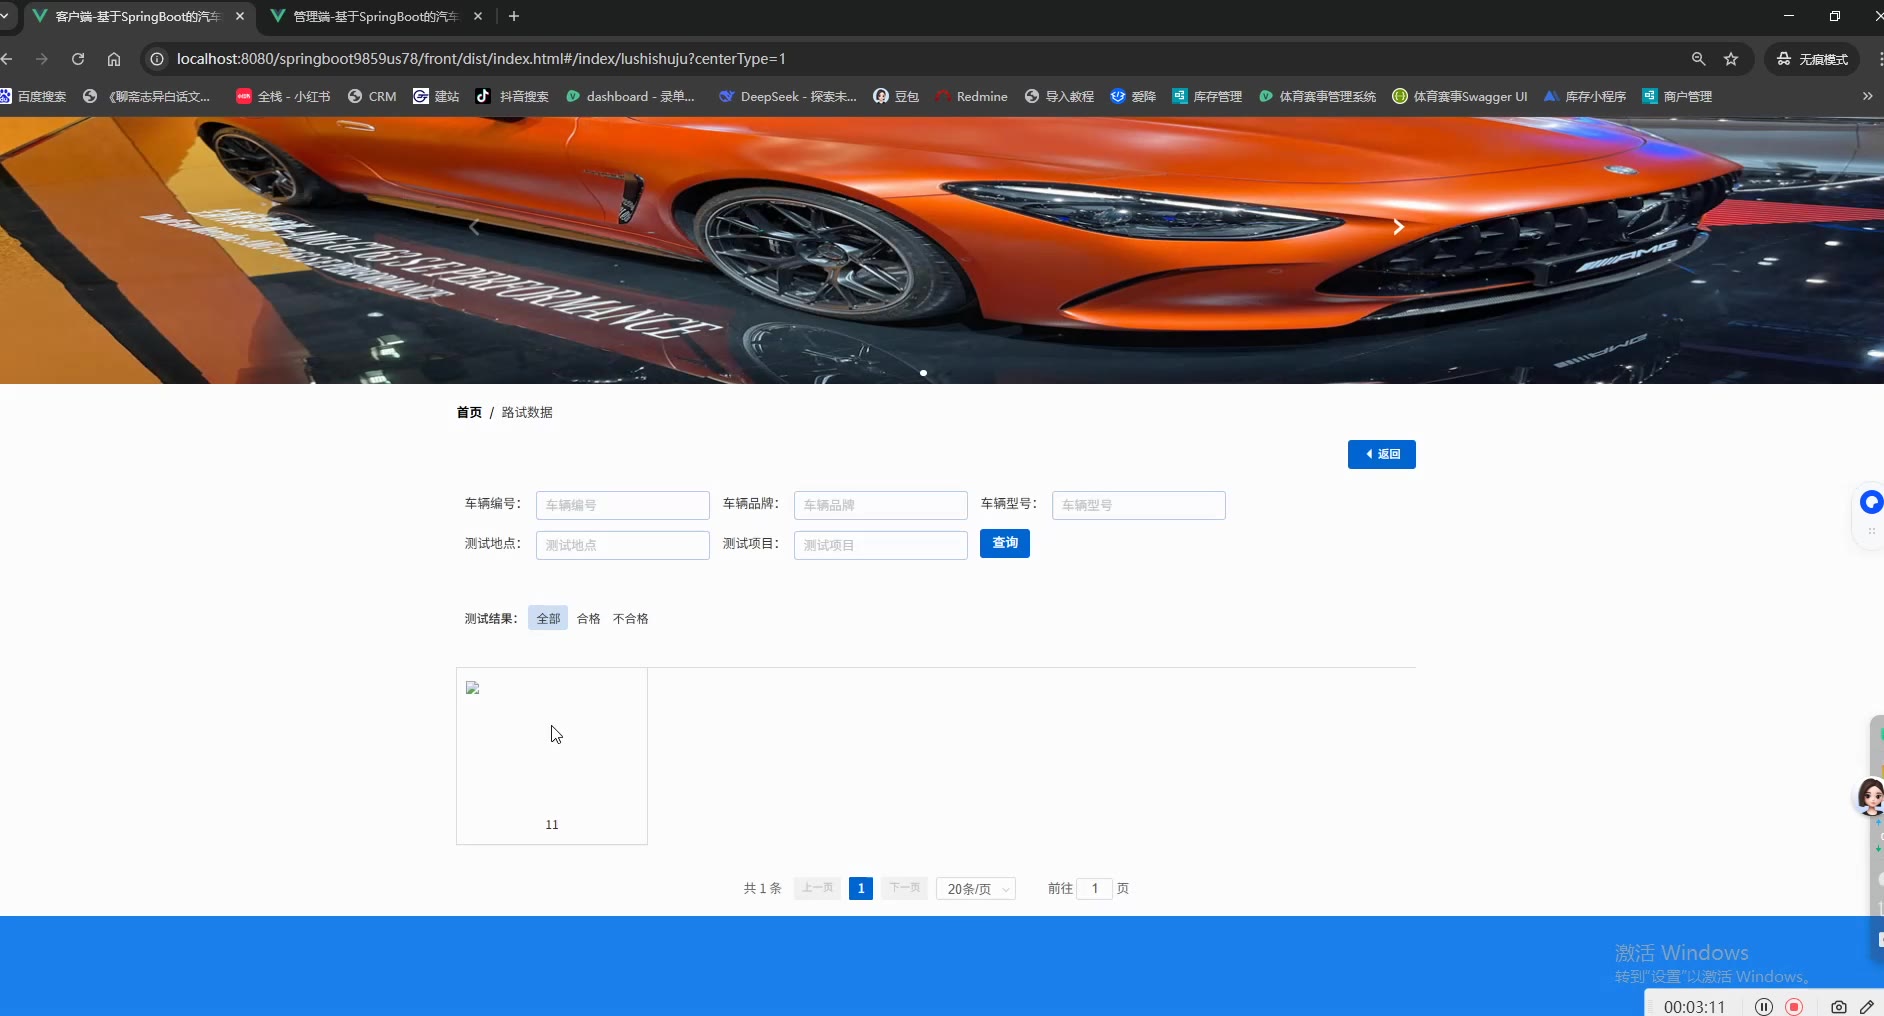Viewport: 1884px width, 1016px height.
Task: Click the browser reload icon
Action: 78,59
